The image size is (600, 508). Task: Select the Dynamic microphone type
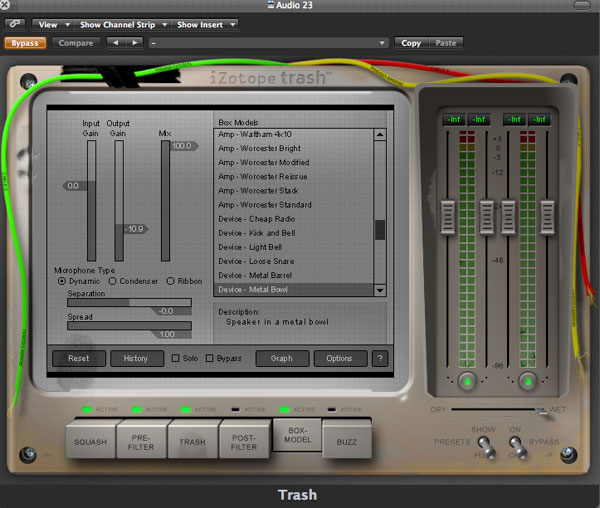pyautogui.click(x=62, y=281)
